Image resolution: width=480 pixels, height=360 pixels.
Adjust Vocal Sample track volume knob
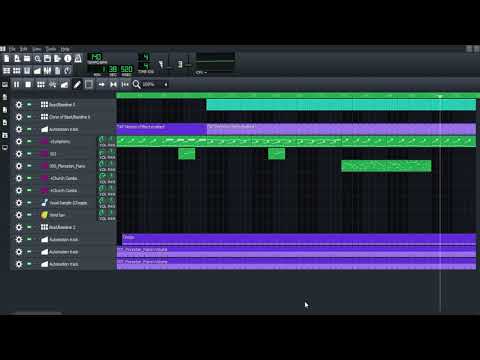(102, 201)
